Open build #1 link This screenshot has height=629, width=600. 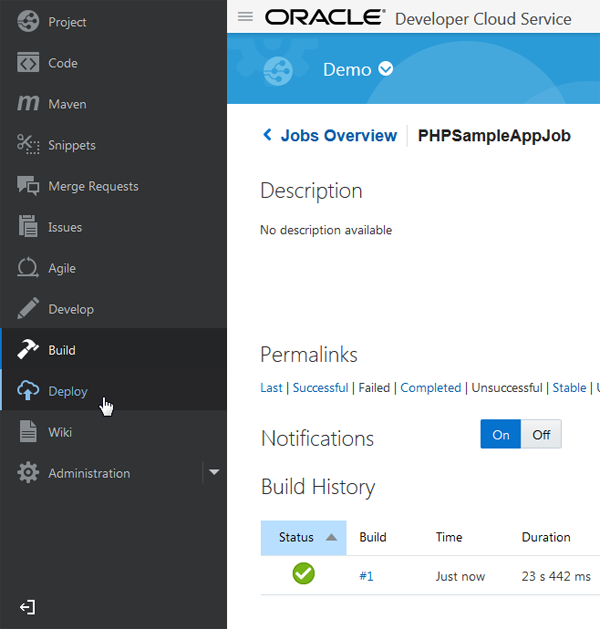point(366,576)
